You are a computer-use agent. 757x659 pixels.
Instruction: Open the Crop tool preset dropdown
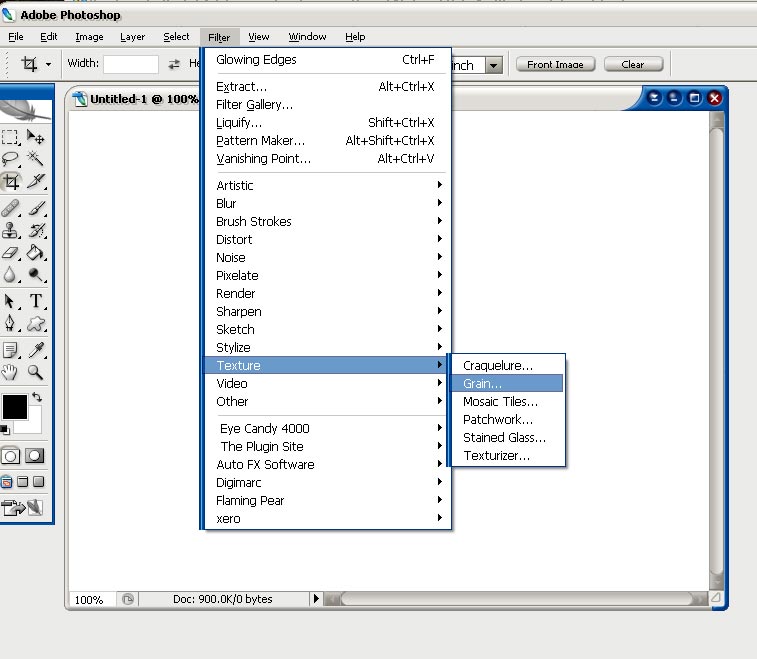coord(47,65)
